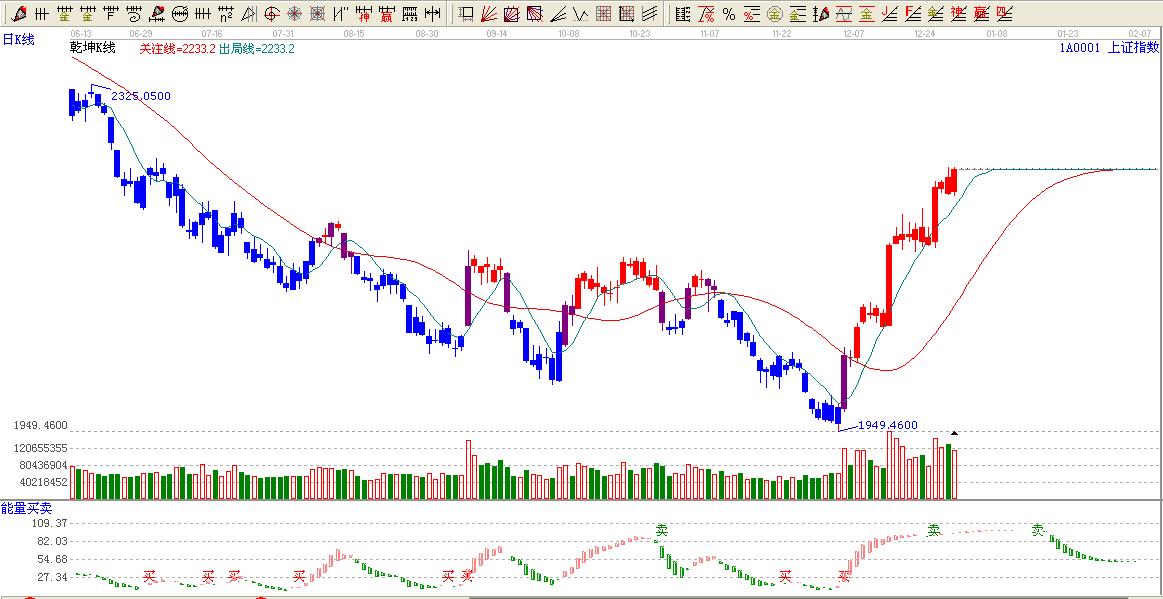
Task: Select the red fan lines tool icon
Action: [x=489, y=14]
